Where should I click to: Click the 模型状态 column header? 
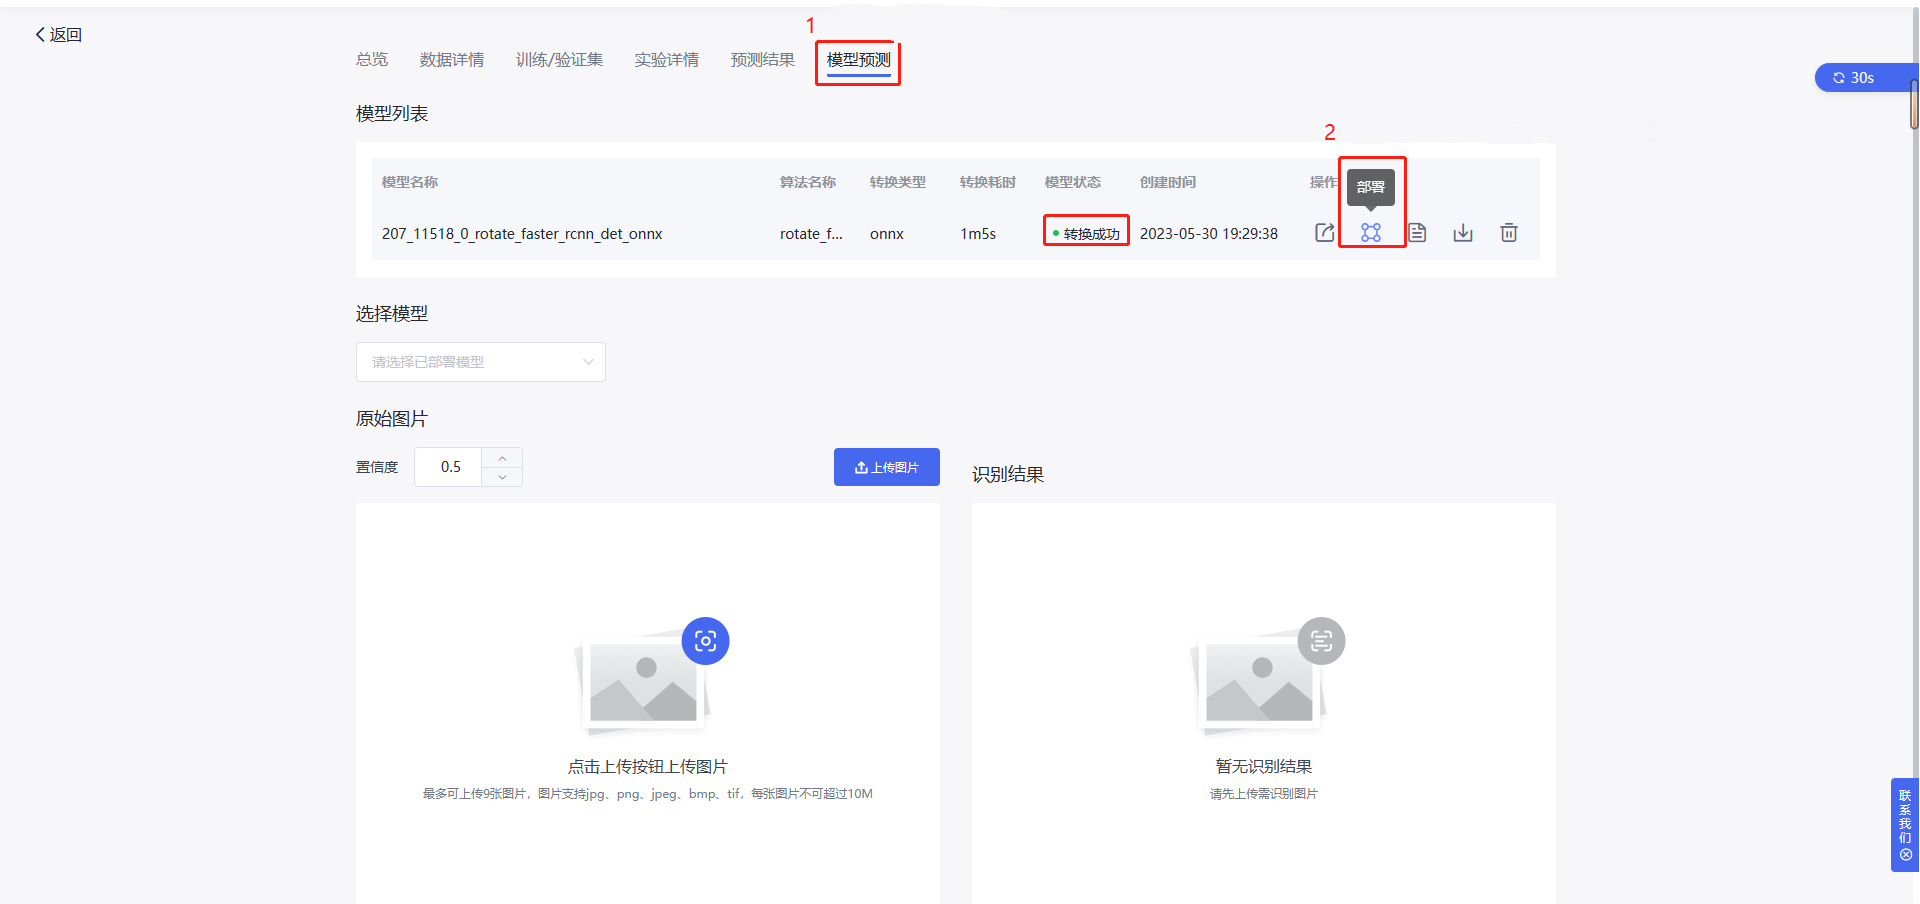point(1073,182)
